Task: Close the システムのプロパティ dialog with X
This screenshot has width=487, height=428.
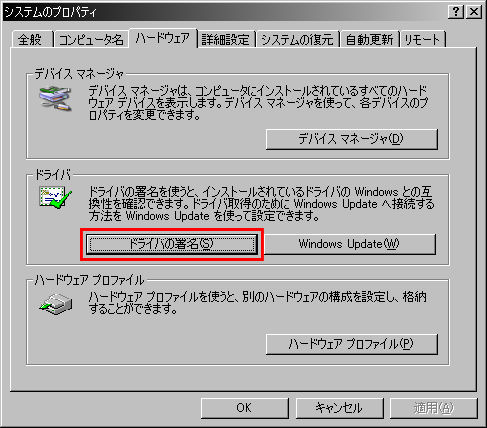Action: pos(473,12)
